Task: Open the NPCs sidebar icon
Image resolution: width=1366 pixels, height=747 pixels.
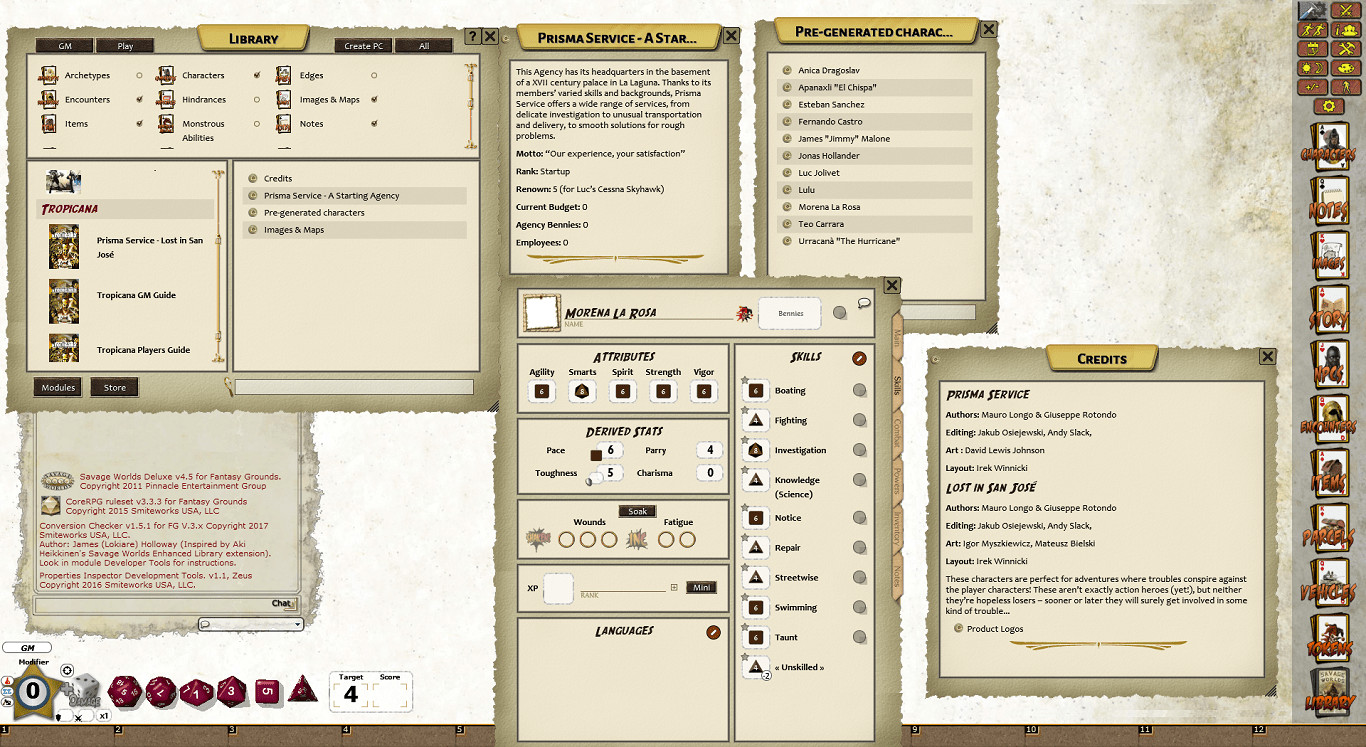Action: [x=1330, y=365]
